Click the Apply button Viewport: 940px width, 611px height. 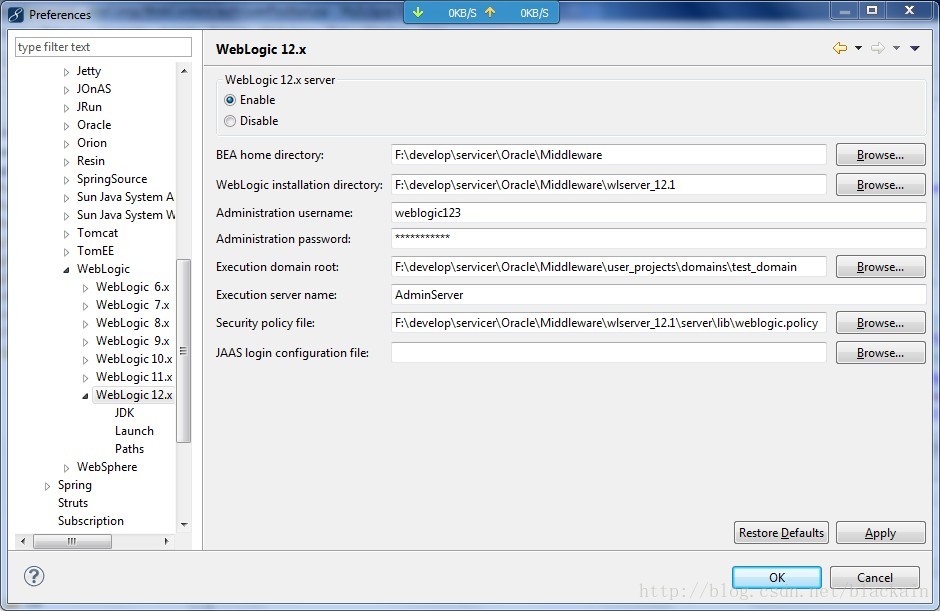(880, 532)
